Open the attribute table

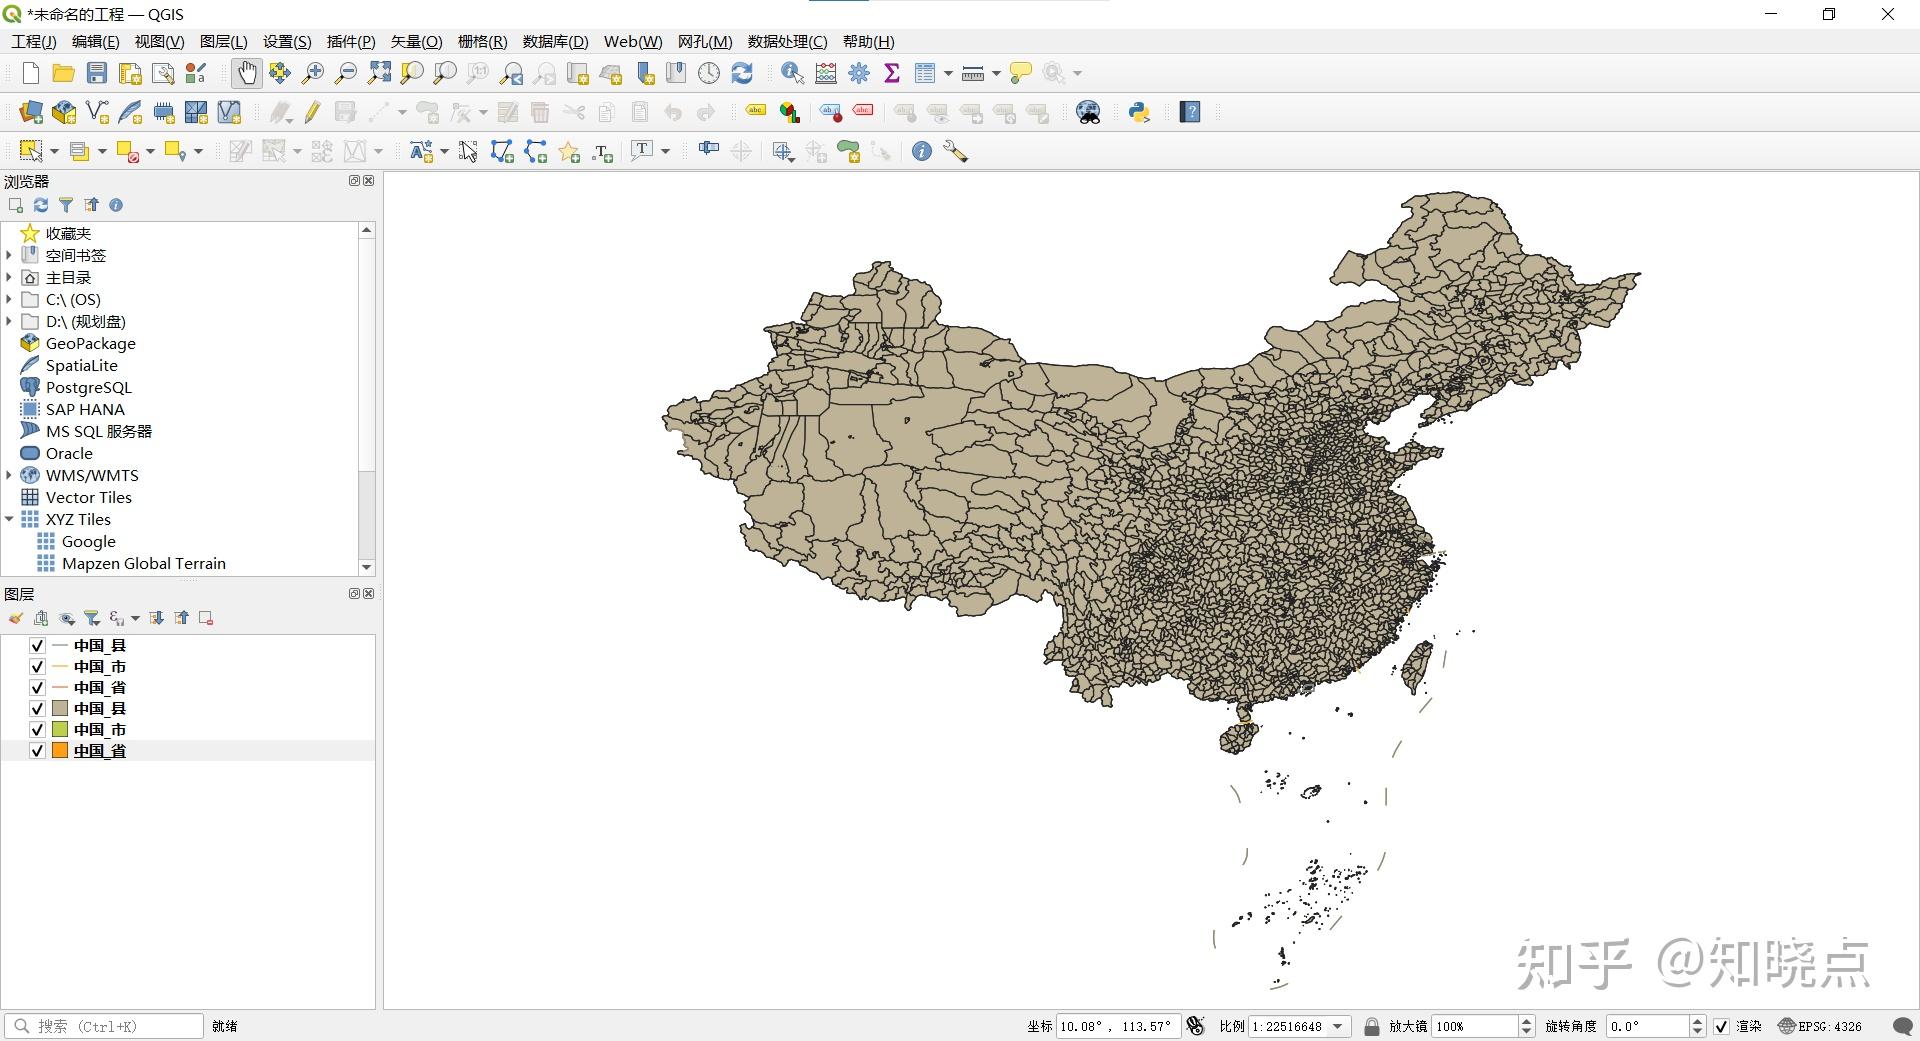click(925, 72)
